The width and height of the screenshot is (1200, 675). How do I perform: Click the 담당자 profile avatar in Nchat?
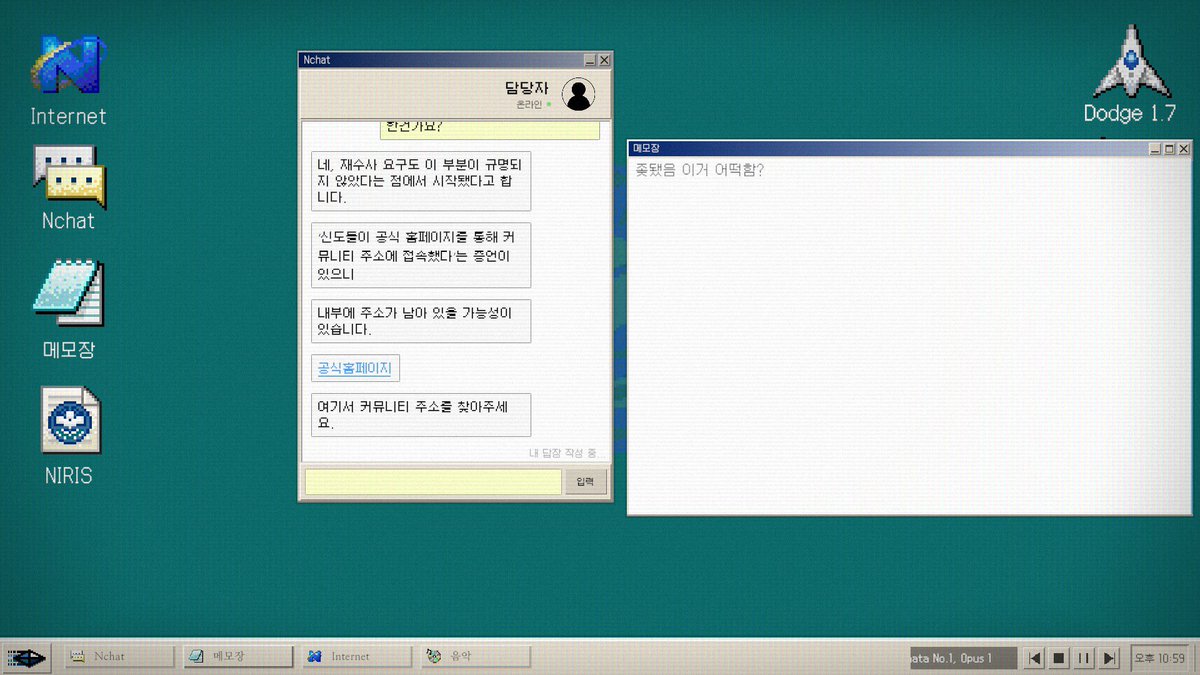click(x=578, y=94)
